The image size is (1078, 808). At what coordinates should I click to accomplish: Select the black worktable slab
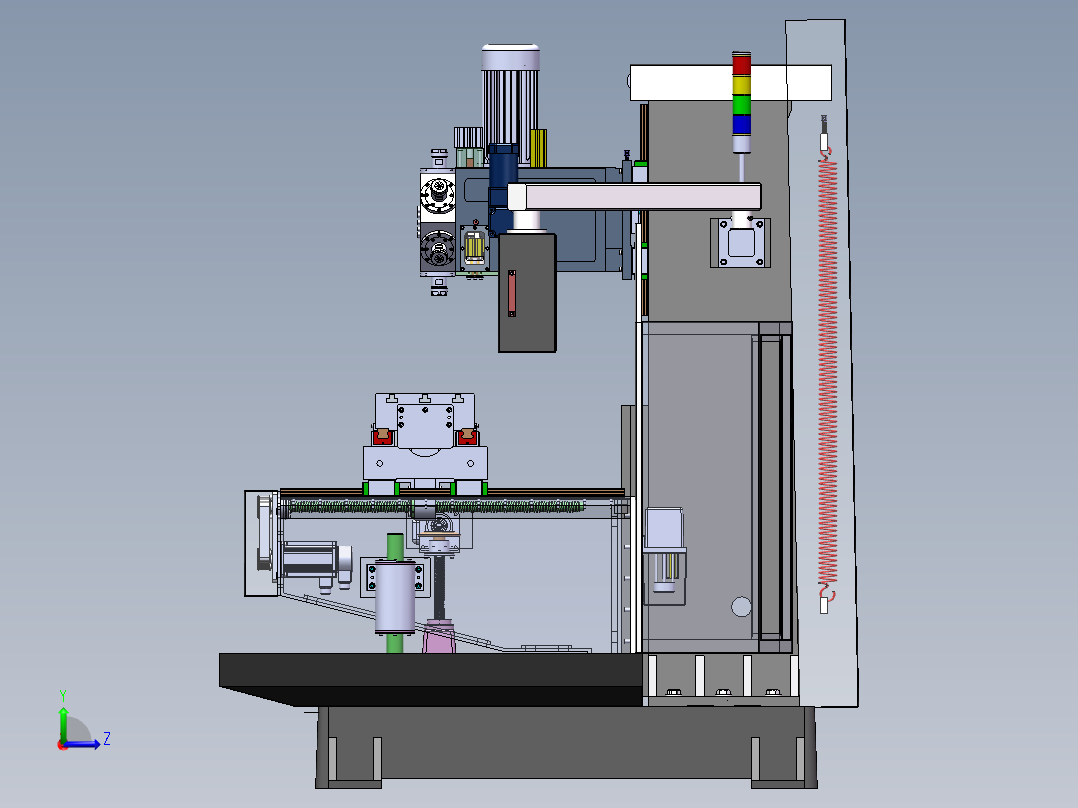pyautogui.click(x=431, y=679)
